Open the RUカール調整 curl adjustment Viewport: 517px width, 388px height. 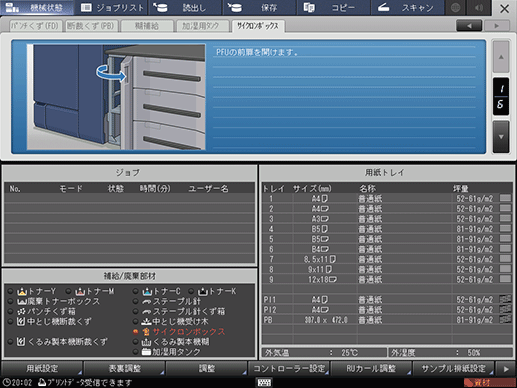[x=371, y=368]
